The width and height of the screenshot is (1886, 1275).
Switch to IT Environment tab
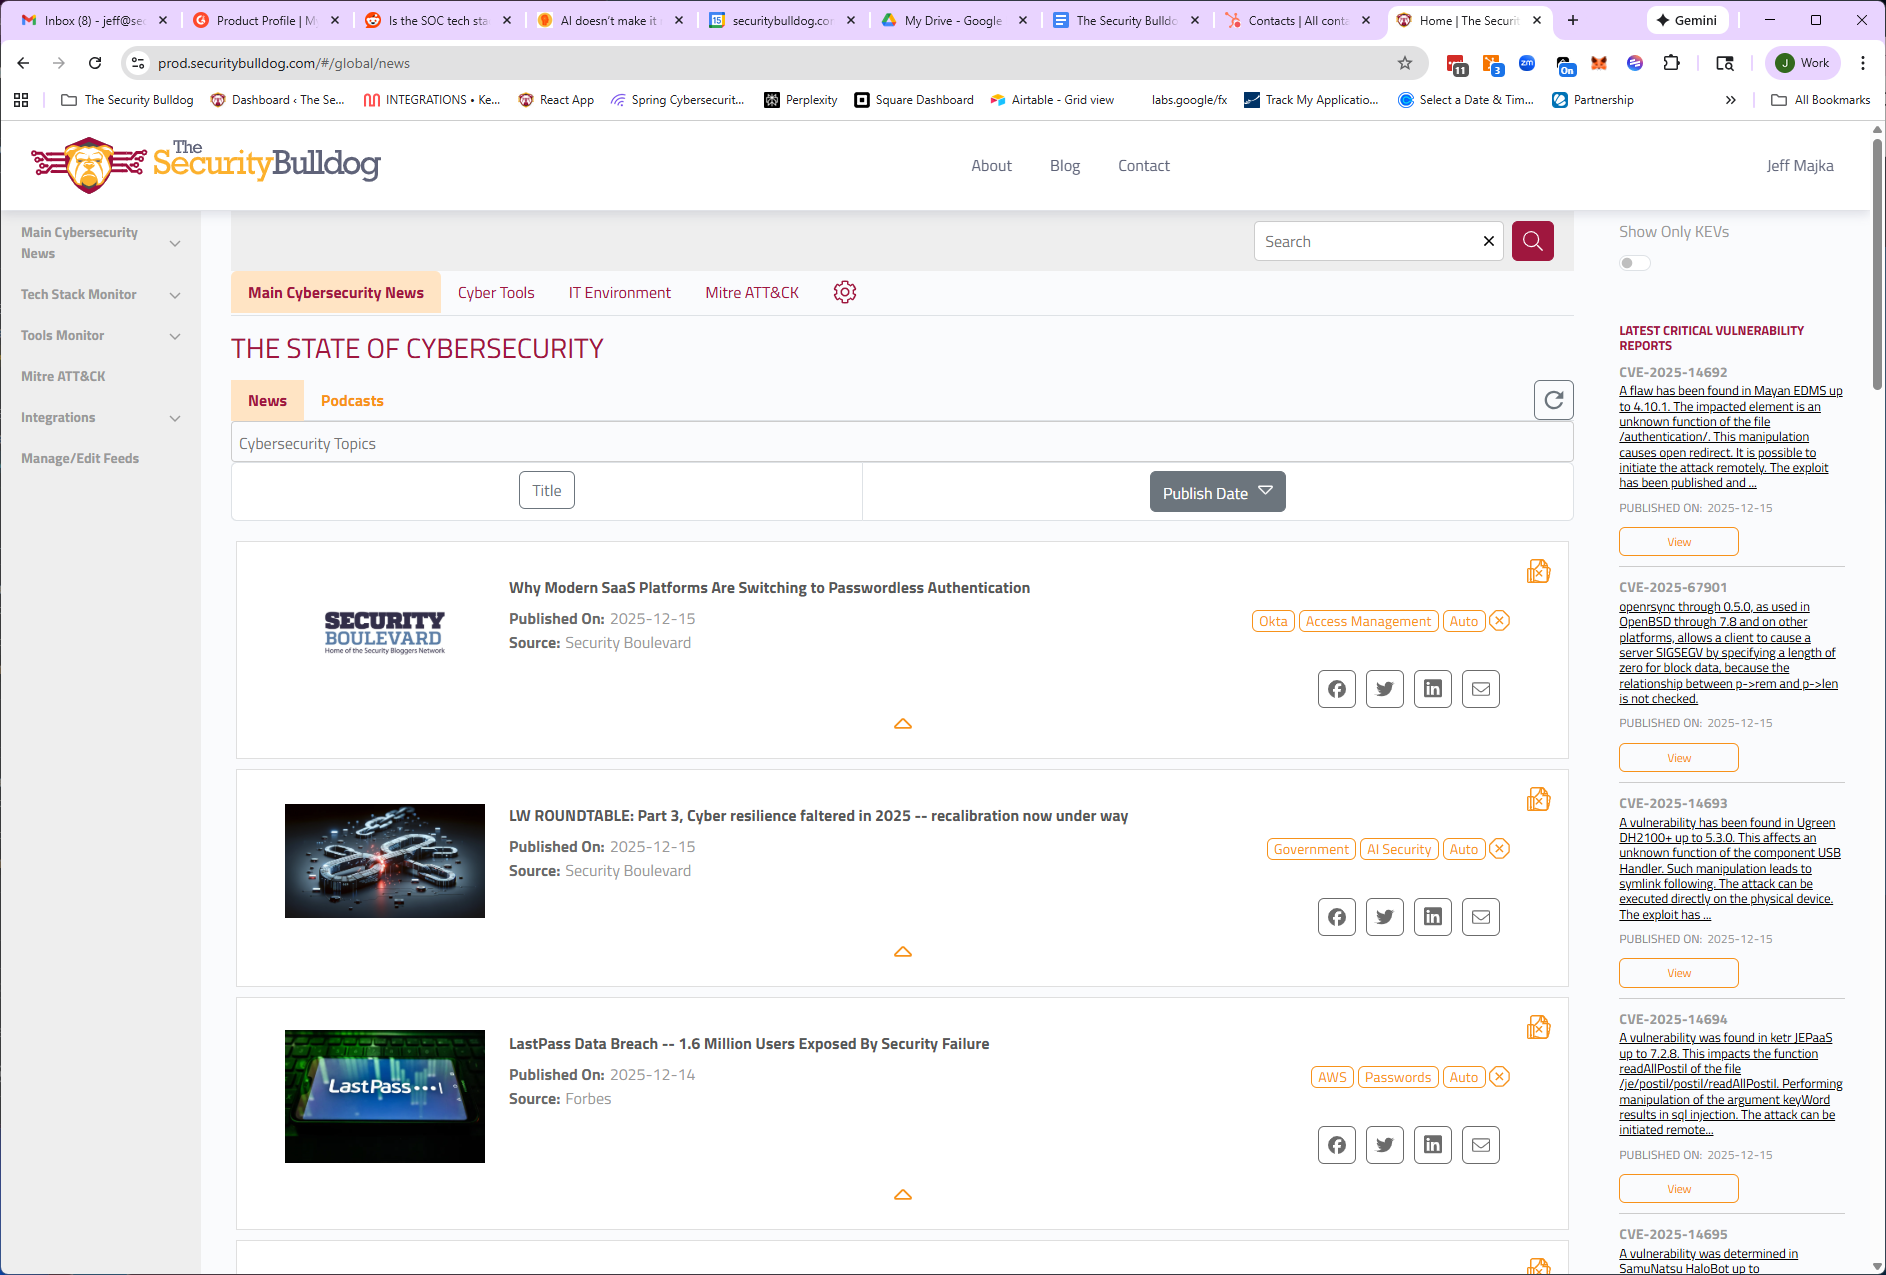coord(620,292)
